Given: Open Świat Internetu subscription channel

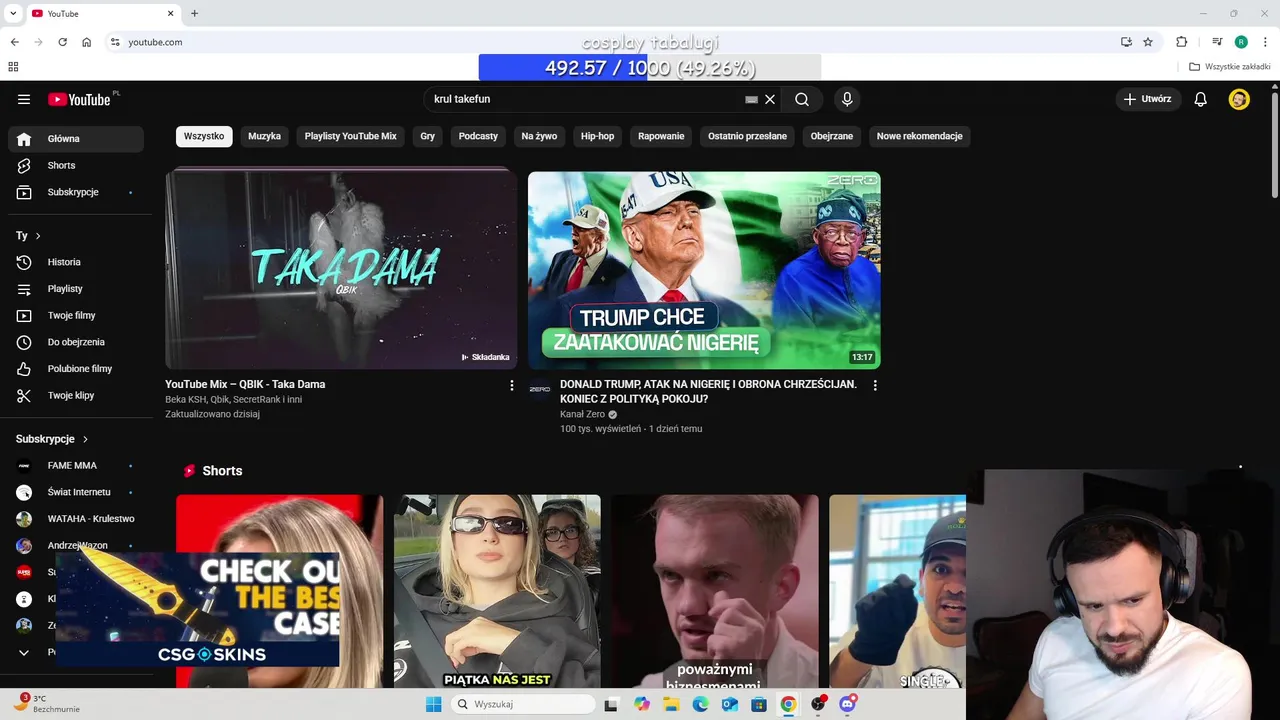Looking at the screenshot, I should [x=76, y=492].
